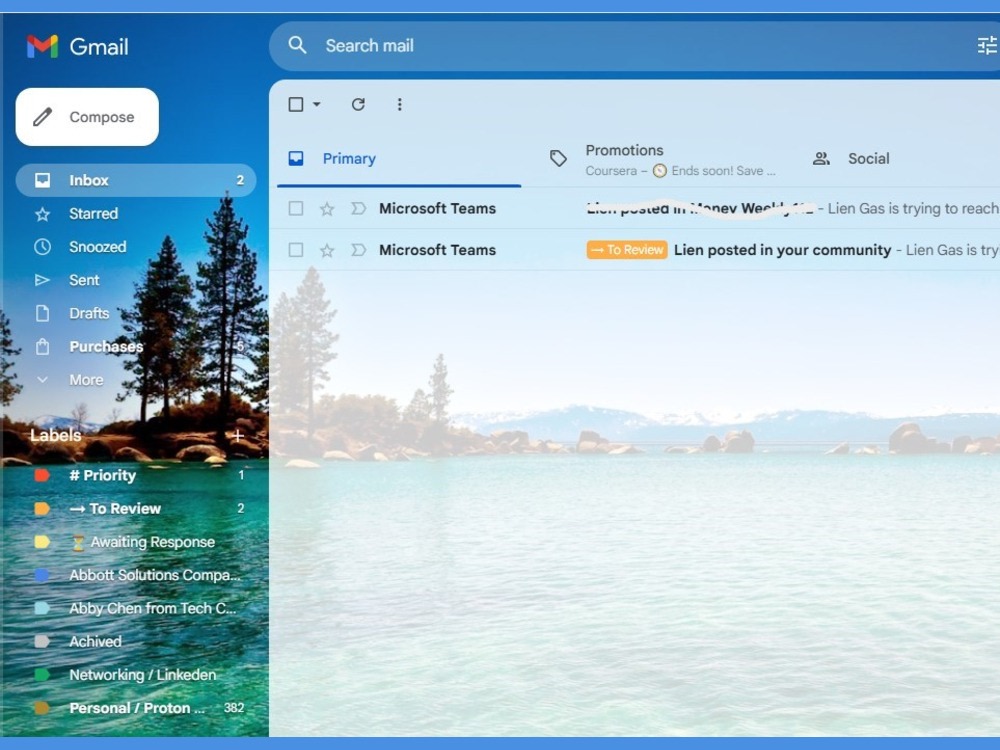The height and width of the screenshot is (750, 1000).
Task: Open the Abby Chen from Tech C... label
Action: point(136,608)
